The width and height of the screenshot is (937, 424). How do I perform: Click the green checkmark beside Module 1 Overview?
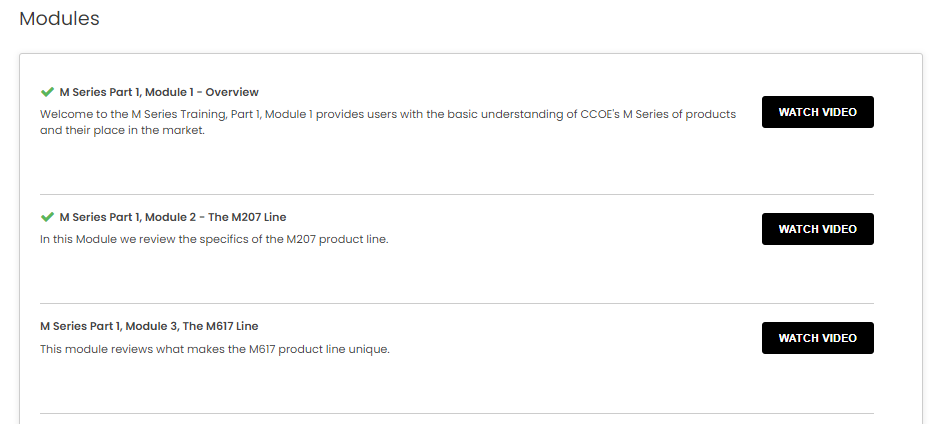pos(47,92)
